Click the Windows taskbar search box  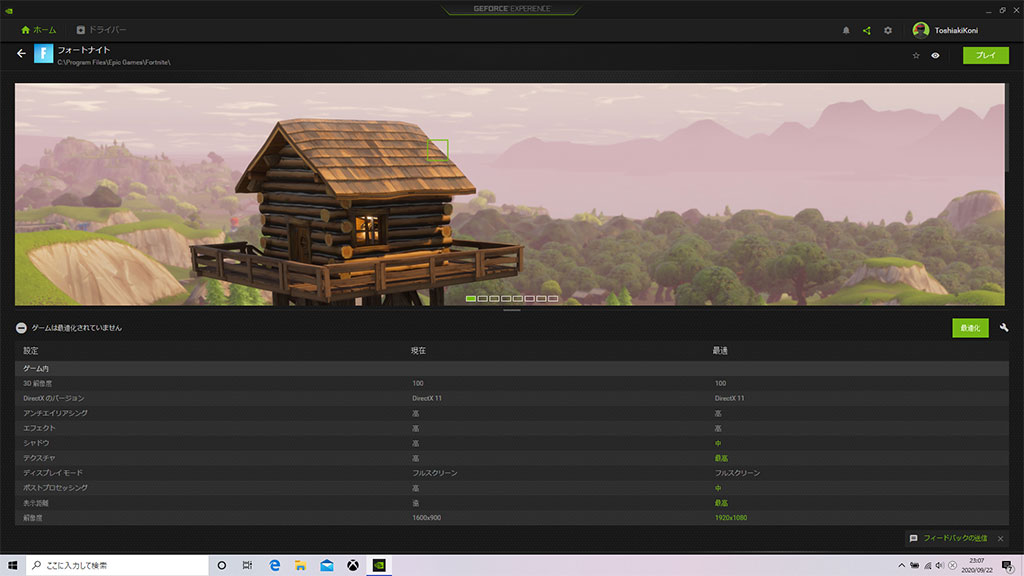pyautogui.click(x=116, y=565)
